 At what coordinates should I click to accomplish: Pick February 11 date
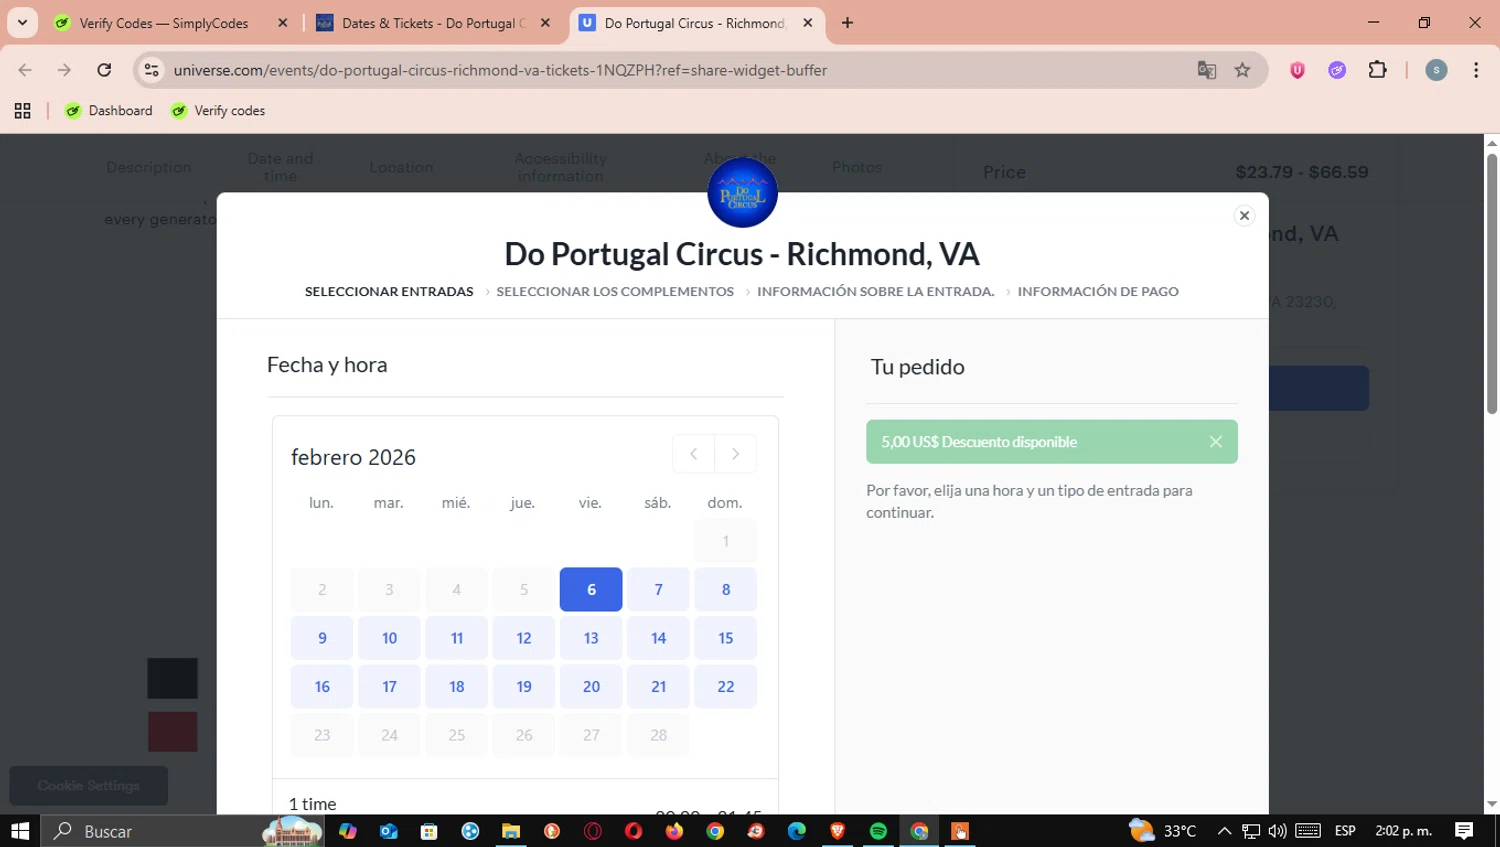(x=457, y=638)
